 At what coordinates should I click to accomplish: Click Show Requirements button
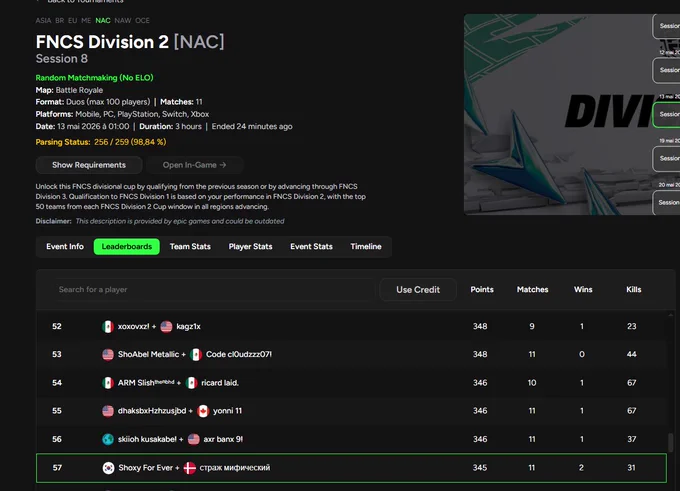tap(89, 165)
